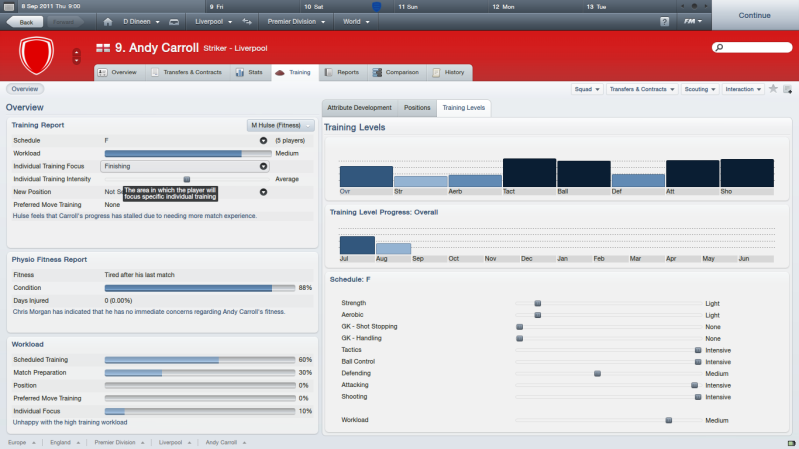Click the Shooting schedule slider handle

click(698, 397)
